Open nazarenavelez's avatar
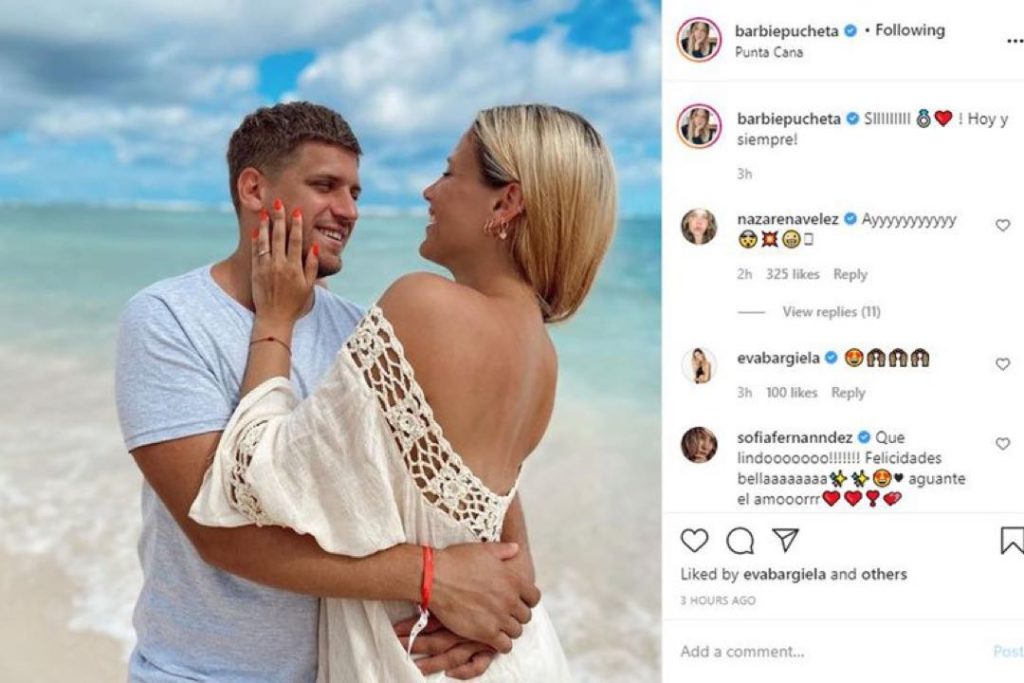 tap(699, 227)
